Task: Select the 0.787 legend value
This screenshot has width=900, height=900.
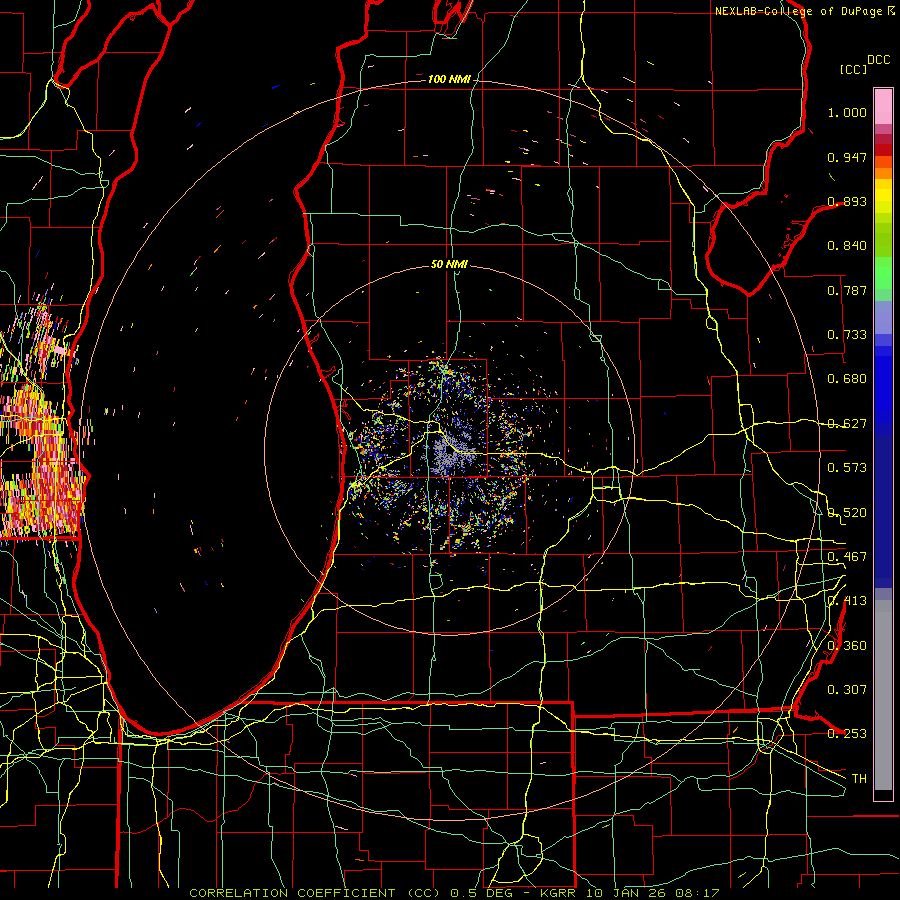Action: [x=847, y=290]
